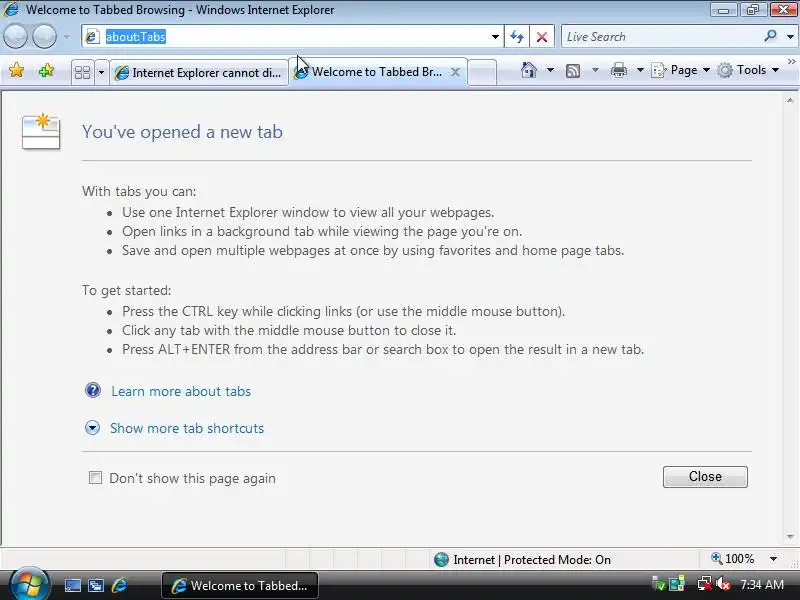Open the Windows Start menu
Image resolution: width=800 pixels, height=600 pixels.
pos(29,585)
